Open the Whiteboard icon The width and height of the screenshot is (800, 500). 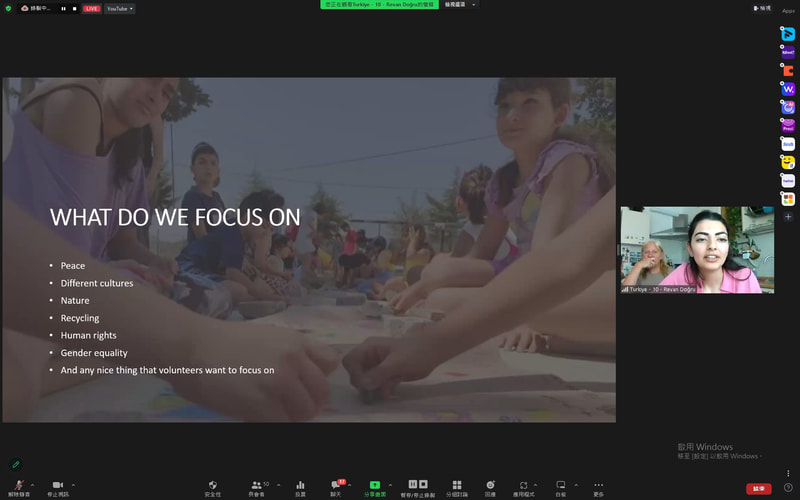click(x=561, y=487)
